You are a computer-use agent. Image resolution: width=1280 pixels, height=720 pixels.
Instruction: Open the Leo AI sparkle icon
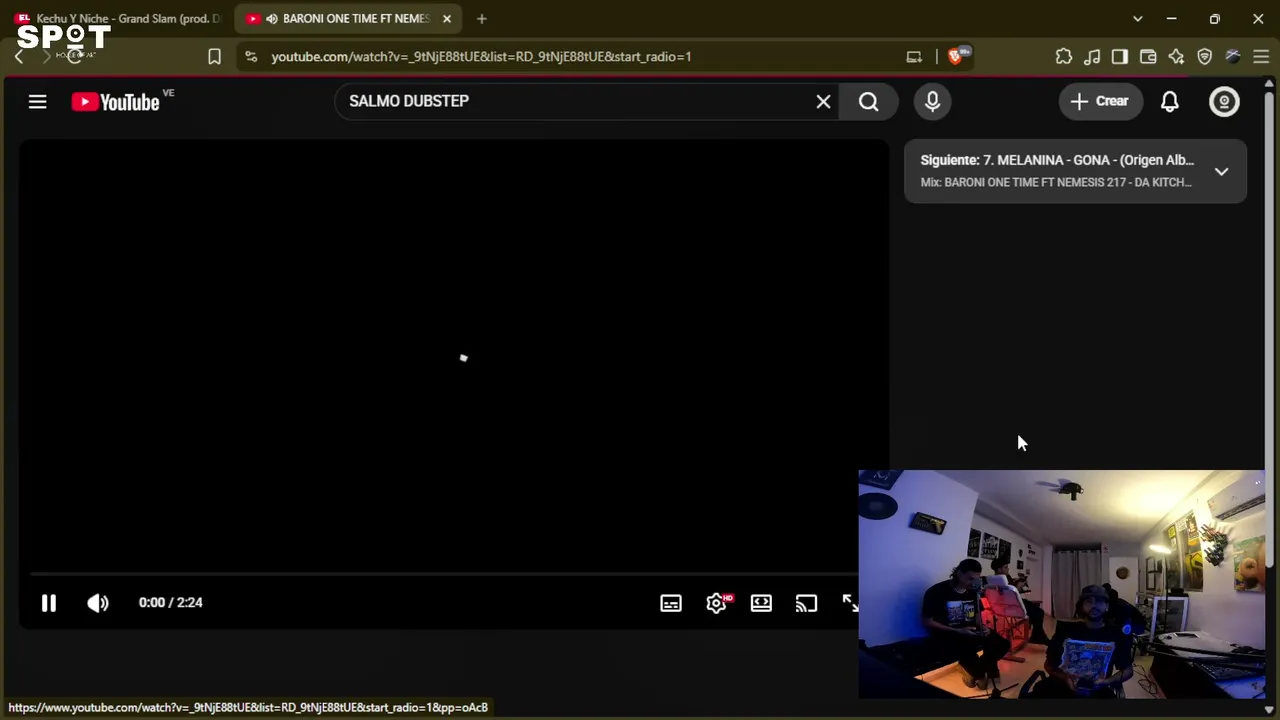pos(1176,57)
